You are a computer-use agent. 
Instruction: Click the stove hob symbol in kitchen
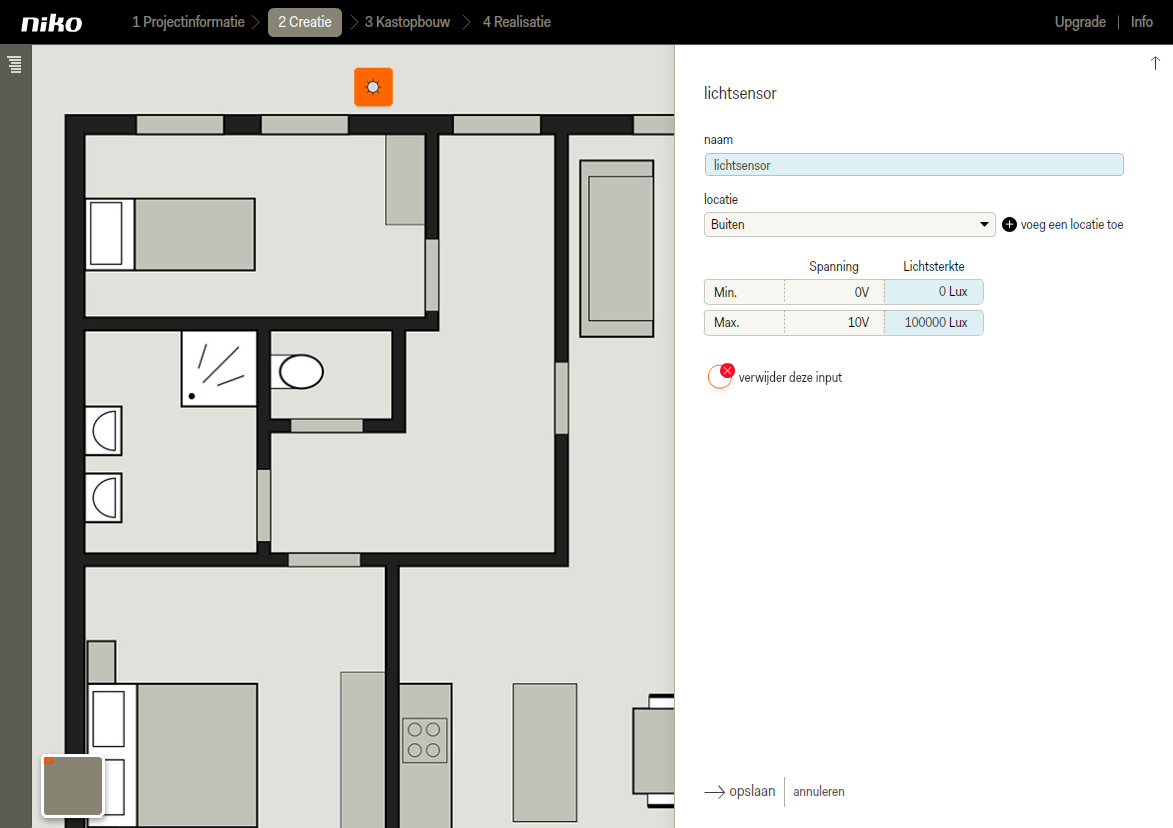coord(424,740)
